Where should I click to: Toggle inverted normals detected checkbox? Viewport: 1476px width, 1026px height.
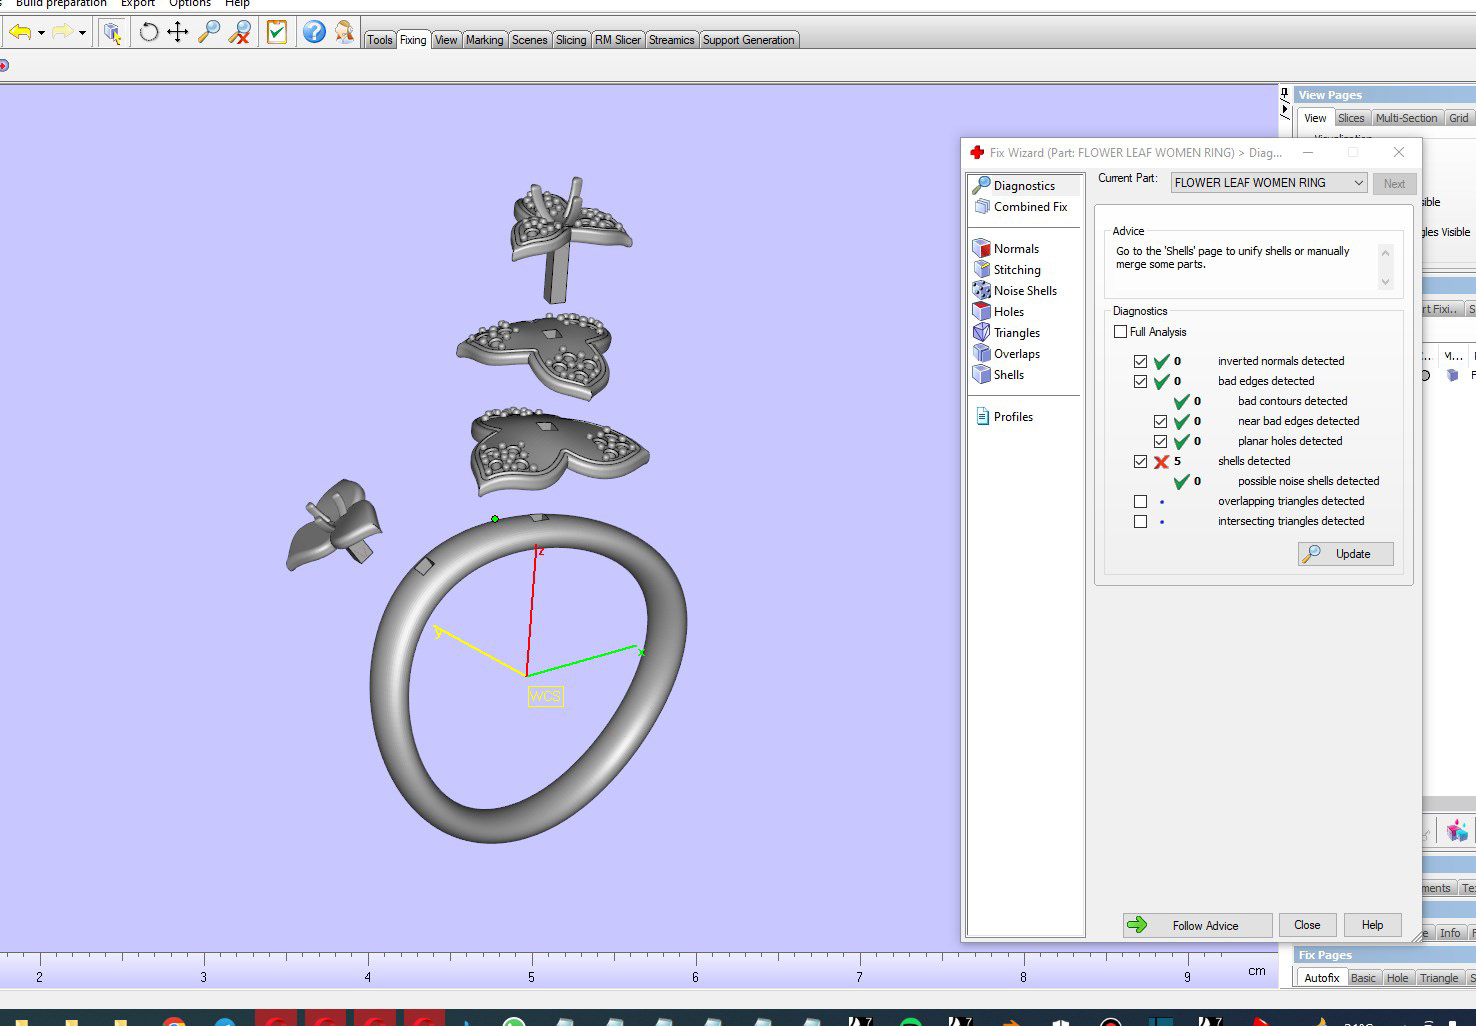pyautogui.click(x=1140, y=361)
